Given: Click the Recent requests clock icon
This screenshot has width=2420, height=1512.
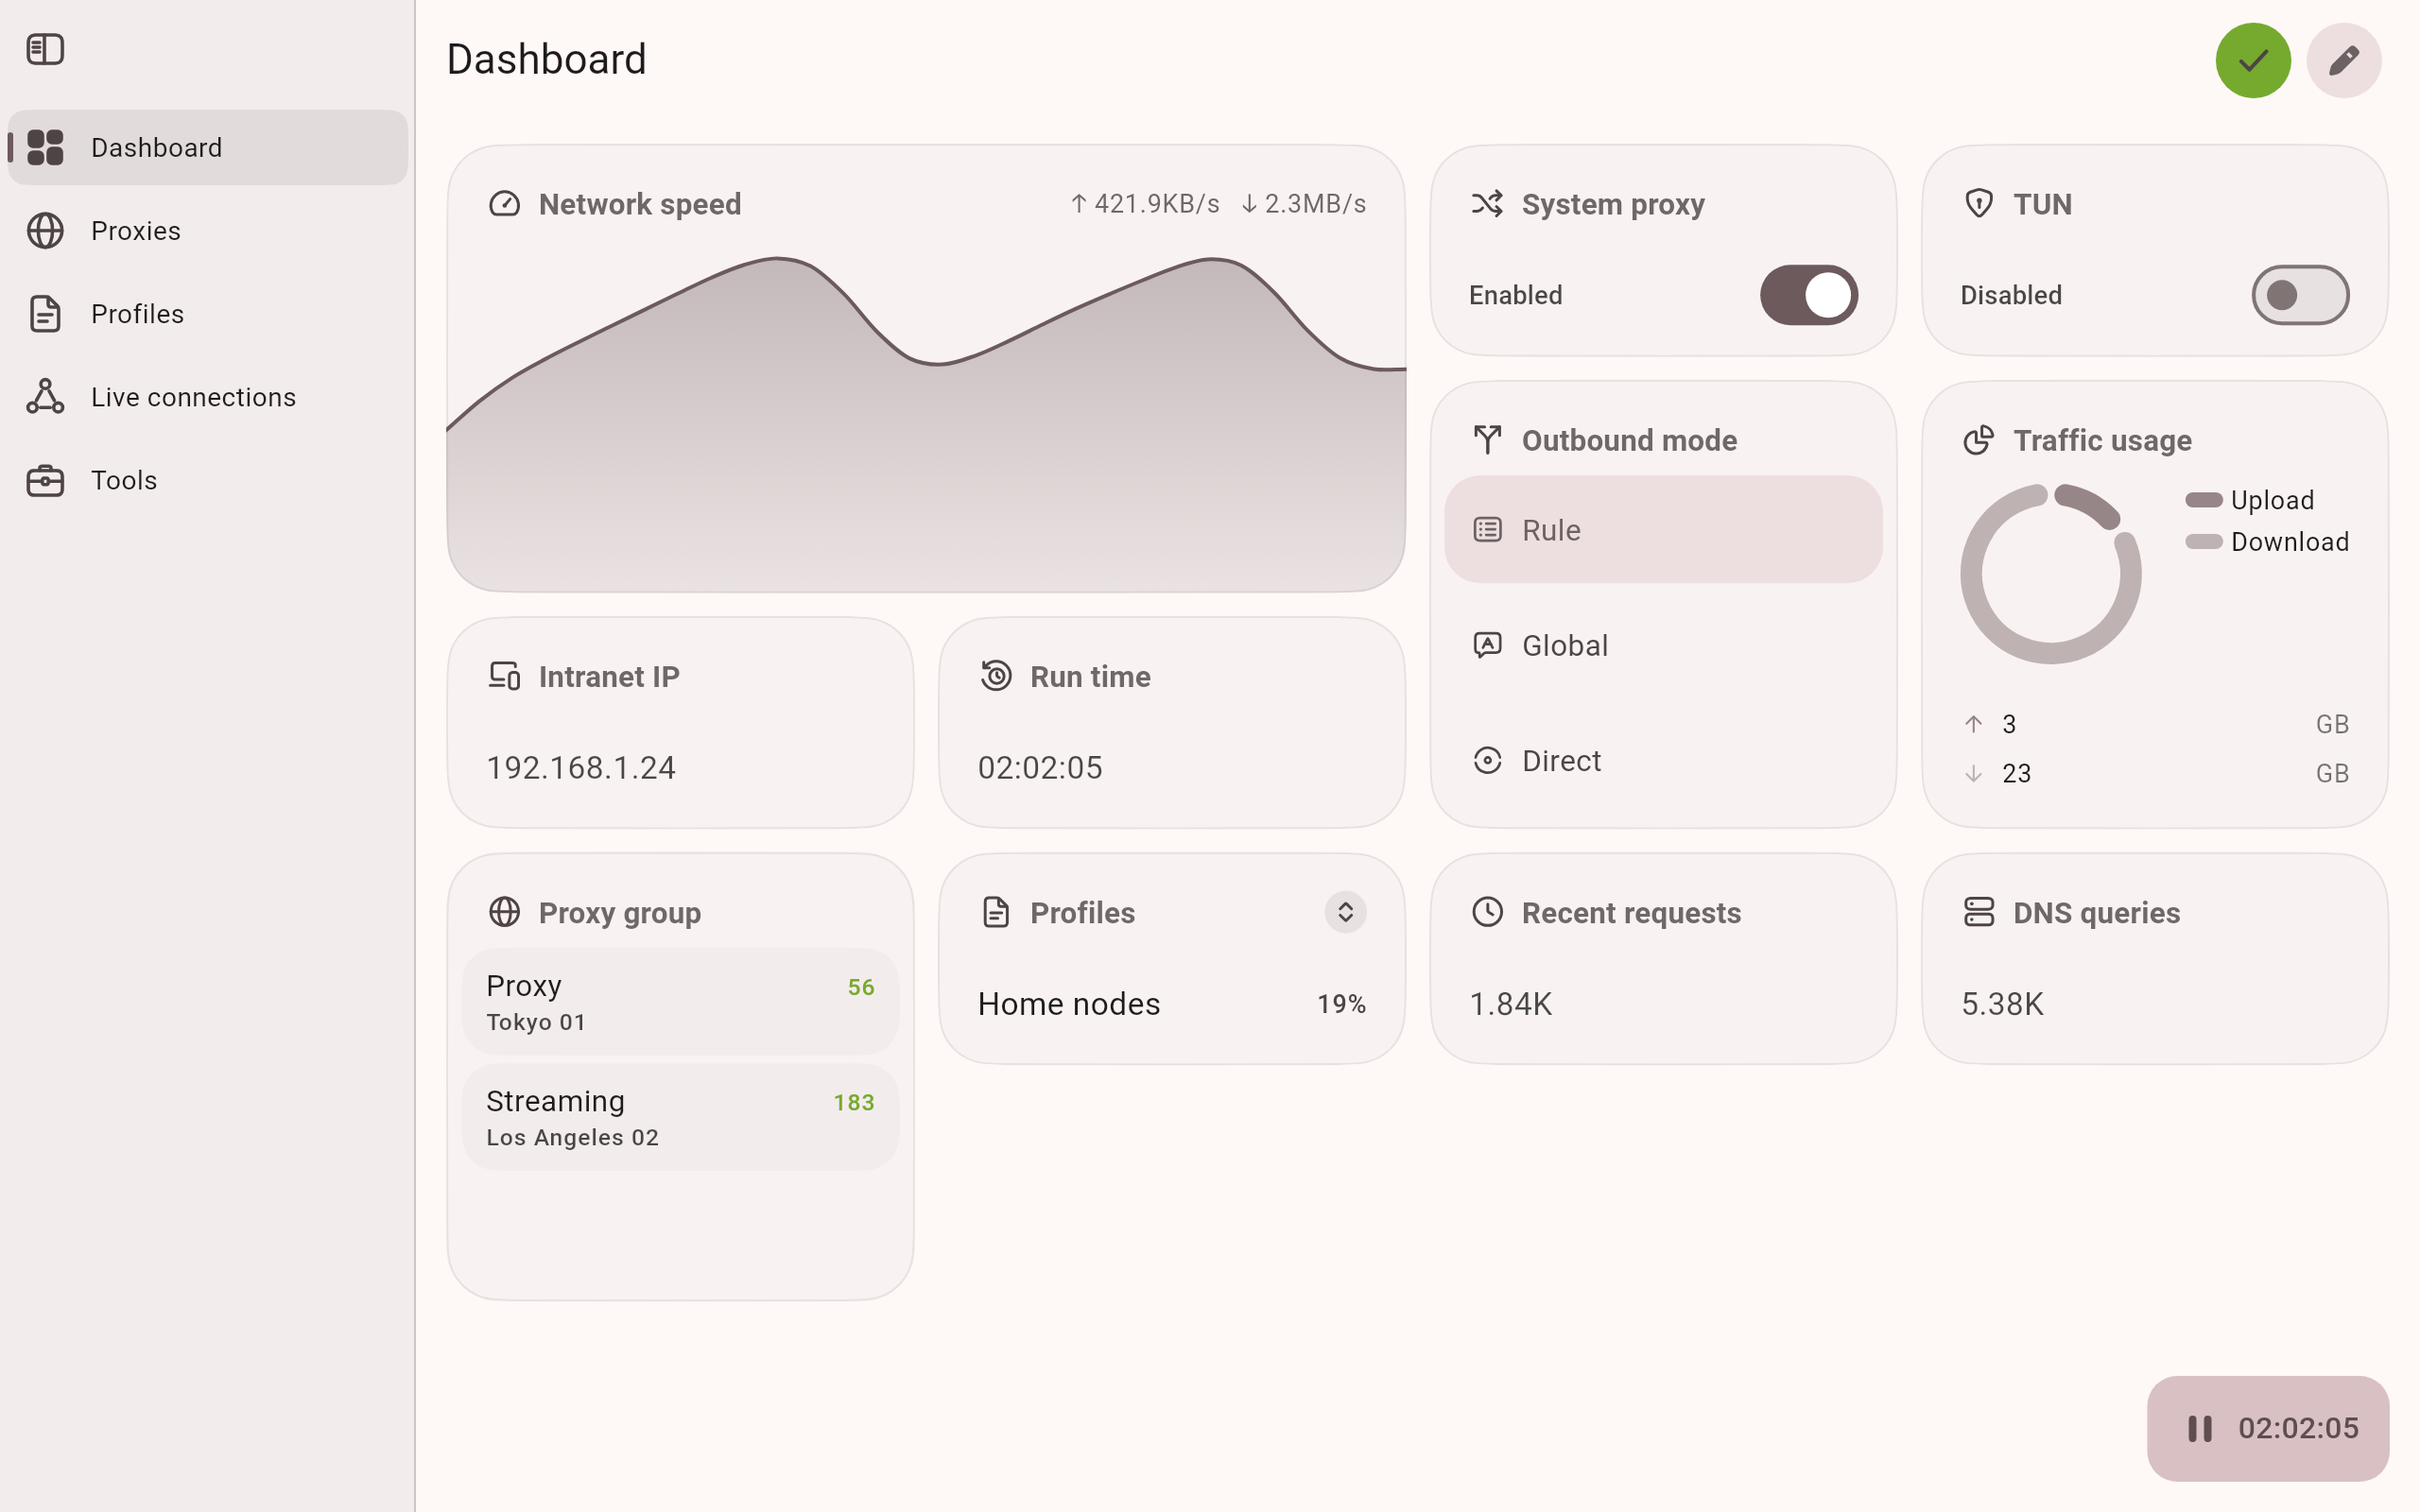Looking at the screenshot, I should pyautogui.click(x=1487, y=912).
